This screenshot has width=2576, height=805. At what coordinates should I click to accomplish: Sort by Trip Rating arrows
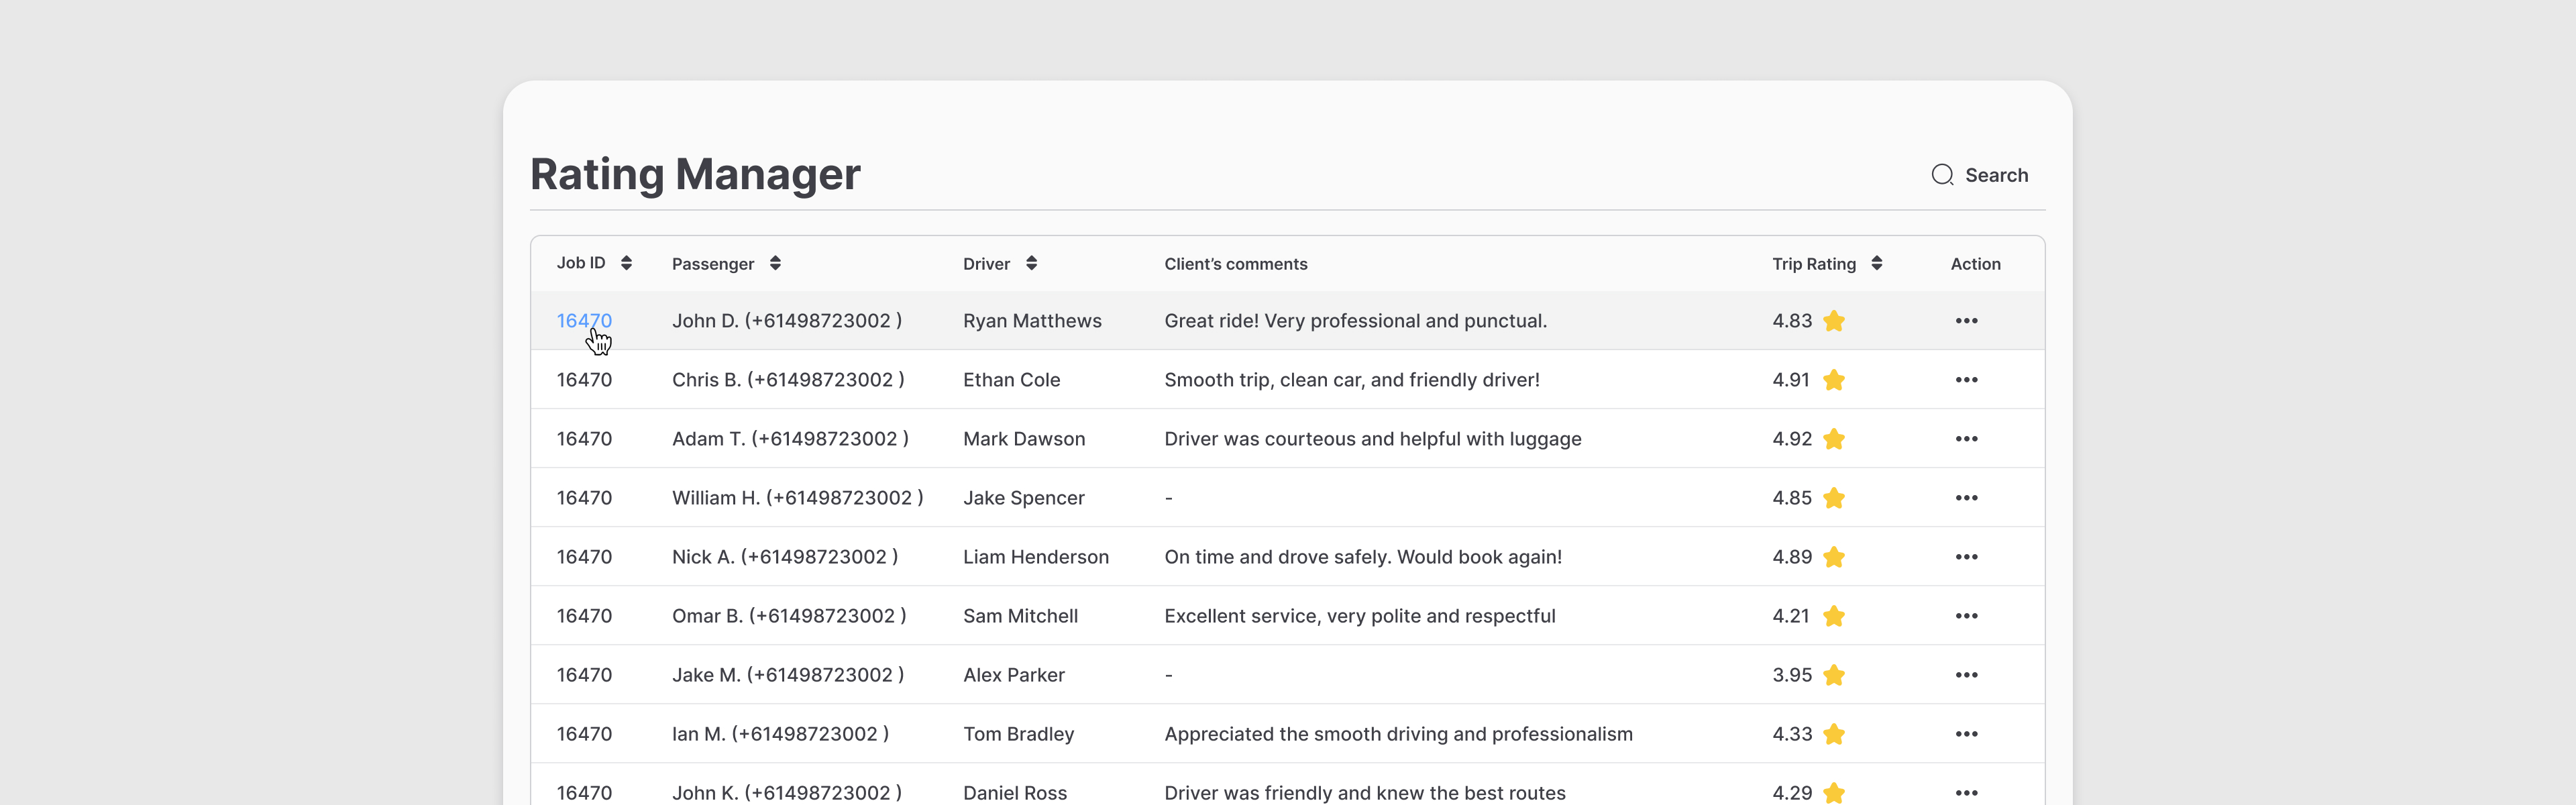(1876, 263)
